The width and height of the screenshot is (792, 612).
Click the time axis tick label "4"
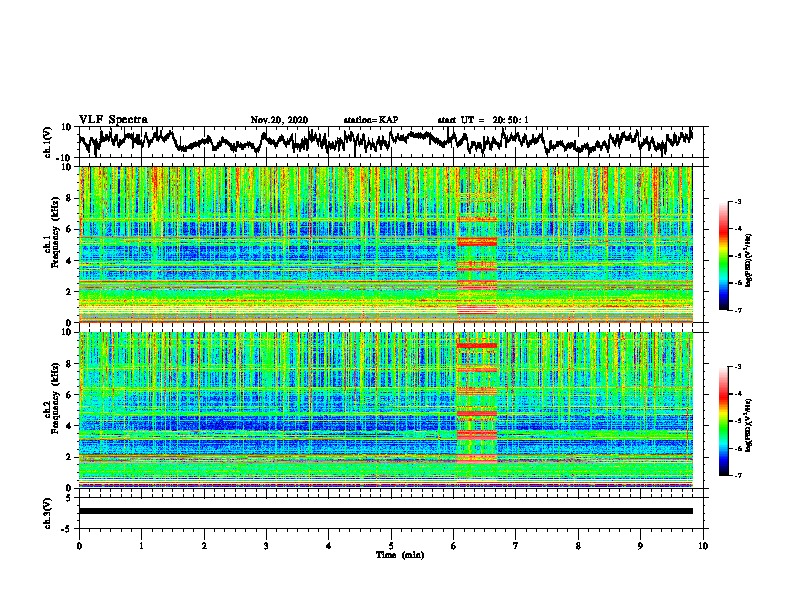[329, 546]
